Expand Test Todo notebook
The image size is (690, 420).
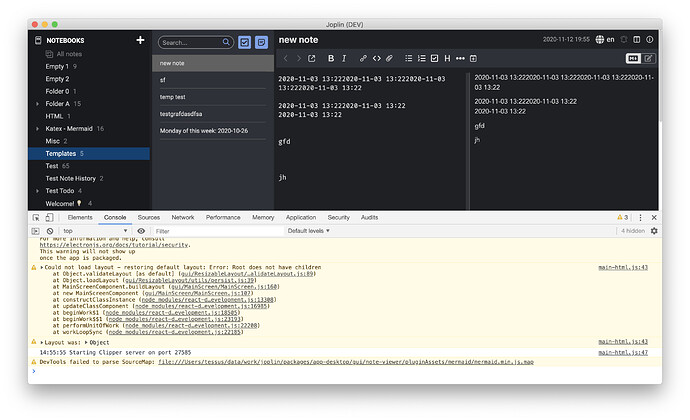click(x=37, y=191)
